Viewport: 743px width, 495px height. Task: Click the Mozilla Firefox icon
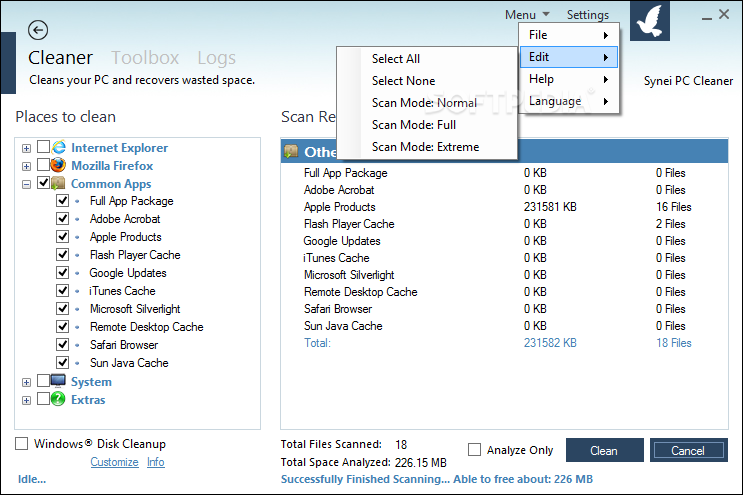[58, 165]
